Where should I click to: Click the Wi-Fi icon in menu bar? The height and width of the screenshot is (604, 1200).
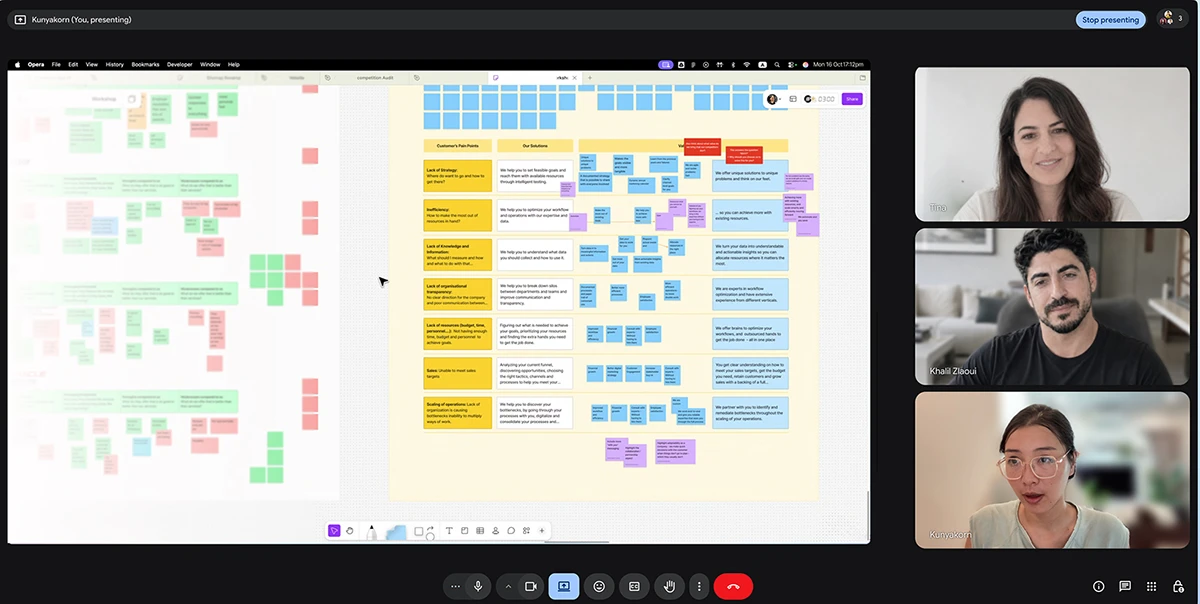tap(747, 64)
